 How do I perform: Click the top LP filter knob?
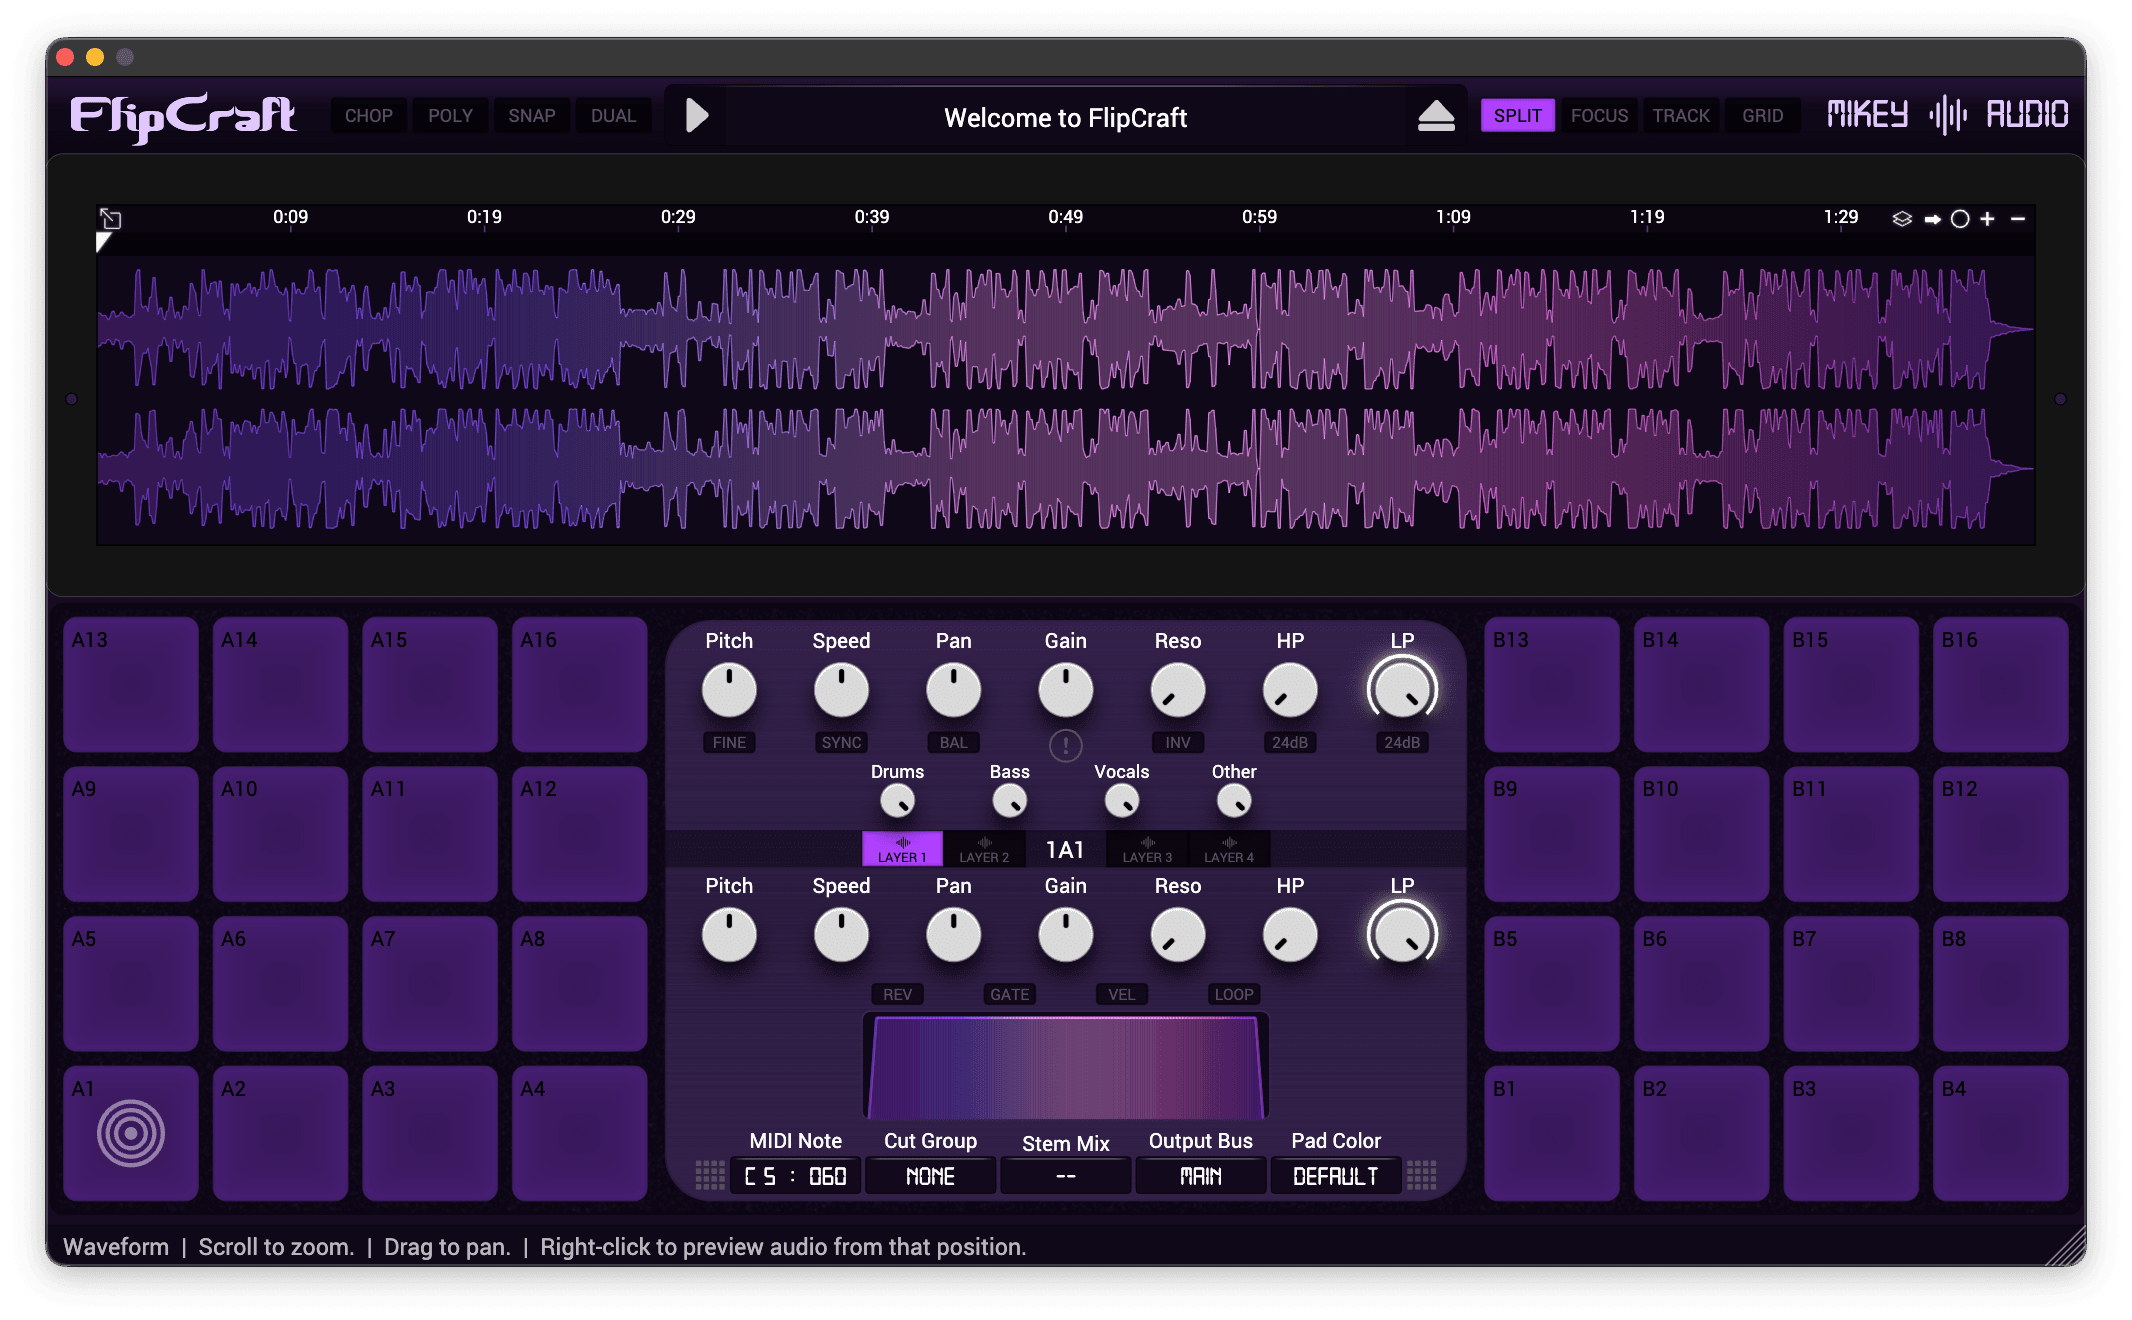coord(1402,691)
